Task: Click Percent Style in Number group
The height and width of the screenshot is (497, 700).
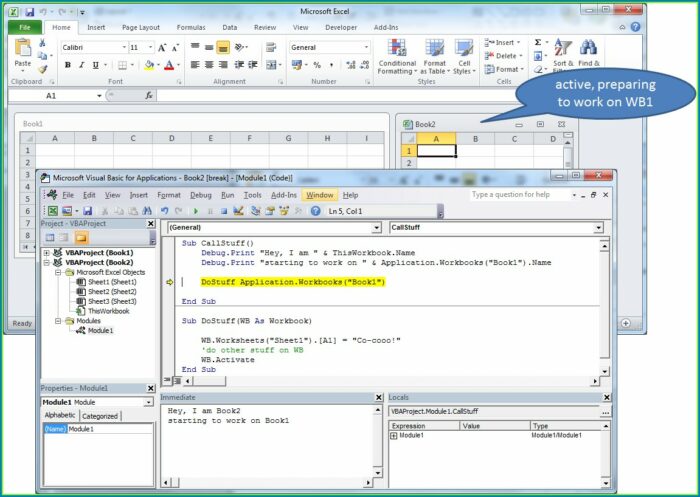Action: (317, 65)
